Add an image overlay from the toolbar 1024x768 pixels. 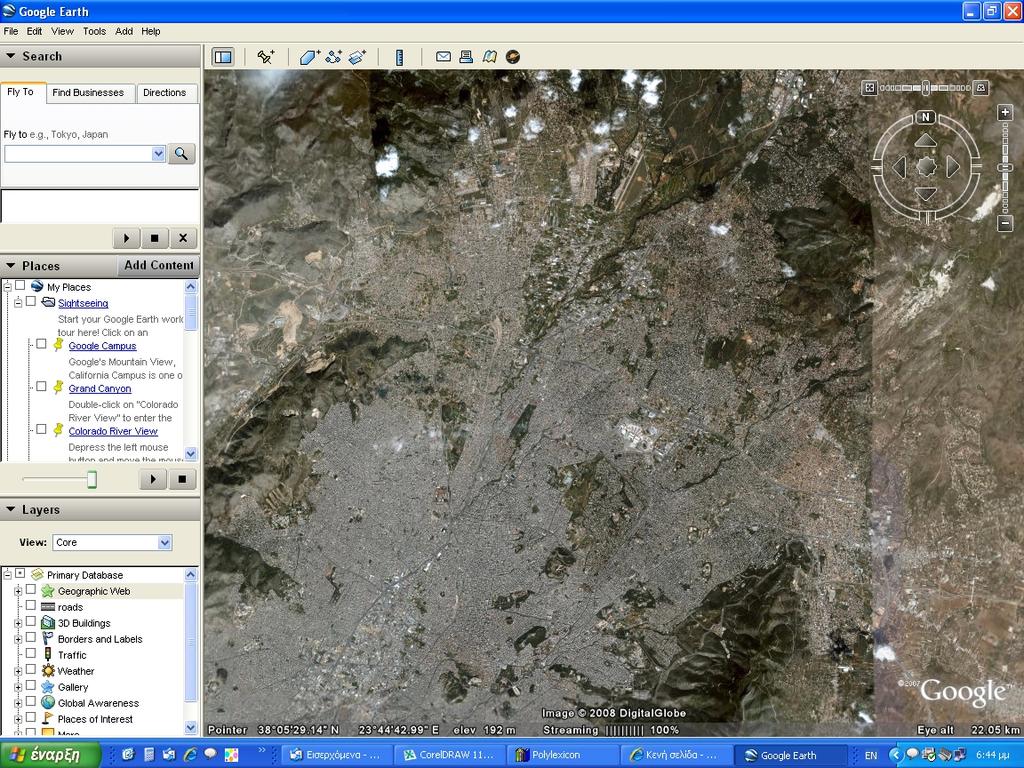(357, 57)
